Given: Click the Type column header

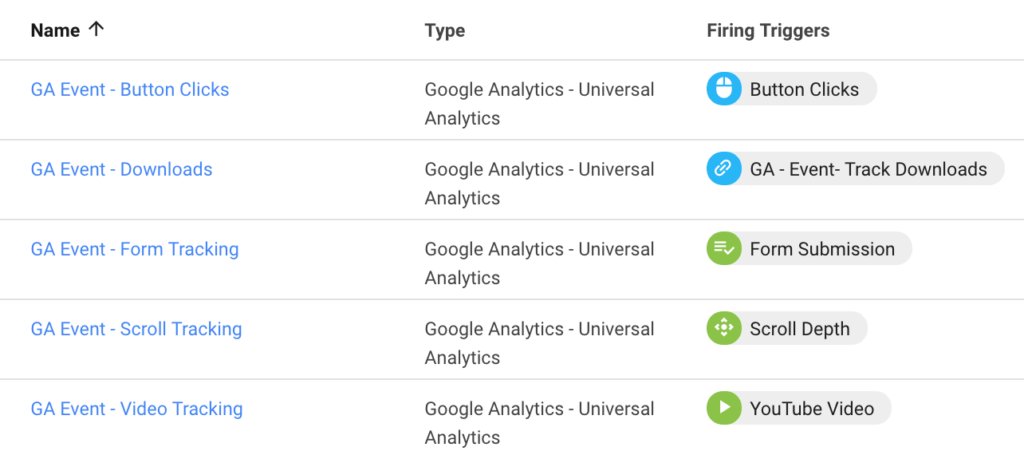Looking at the screenshot, I should click(445, 30).
